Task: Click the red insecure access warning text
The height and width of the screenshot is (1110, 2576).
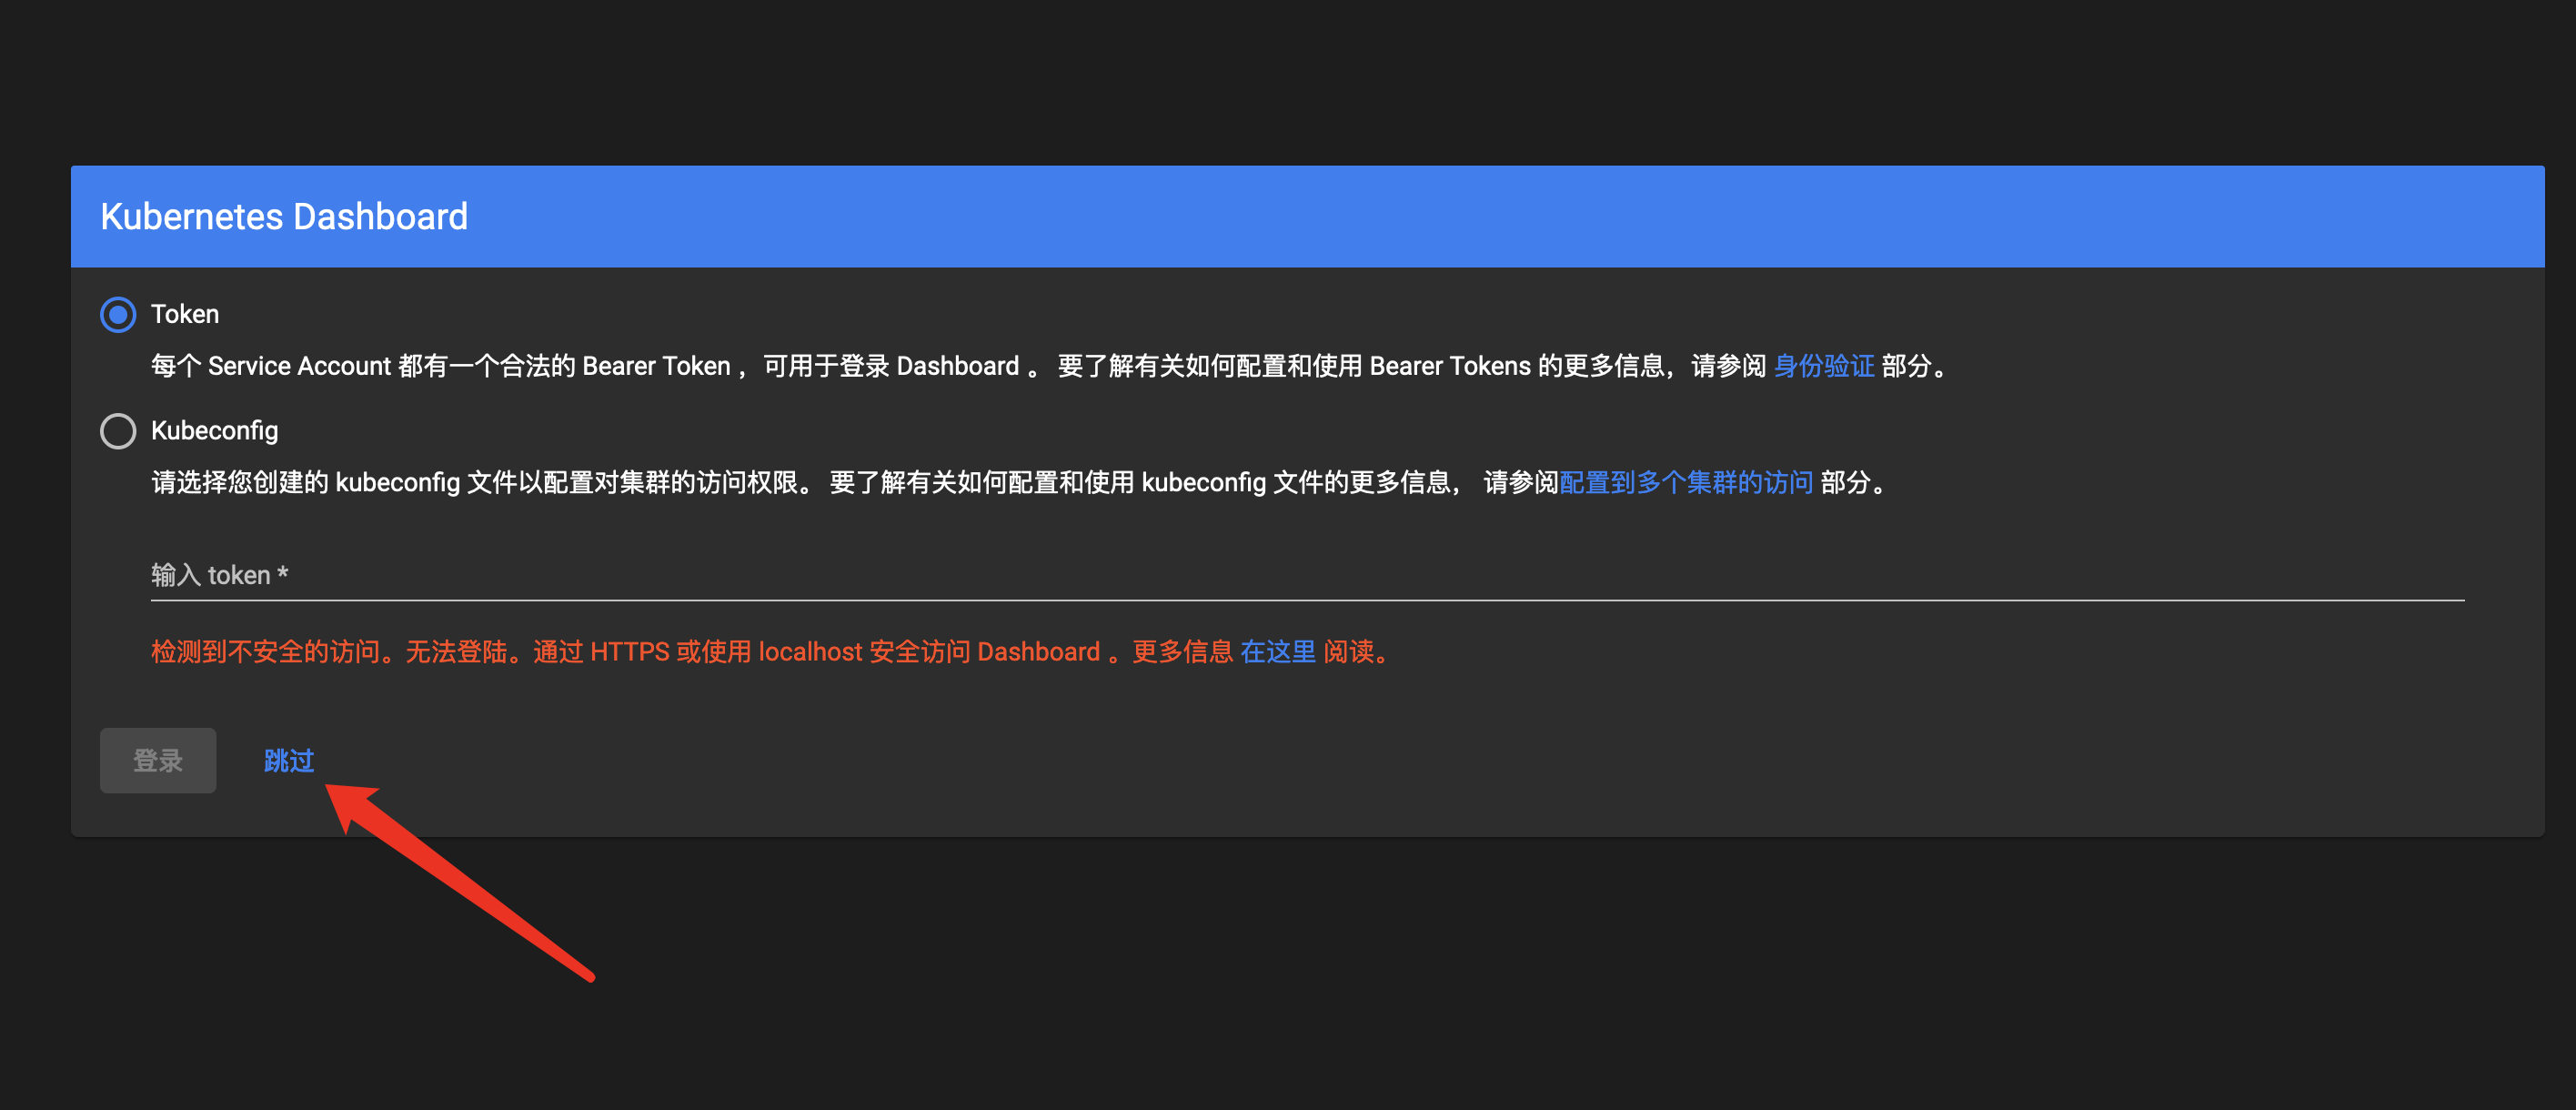Action: (x=771, y=652)
